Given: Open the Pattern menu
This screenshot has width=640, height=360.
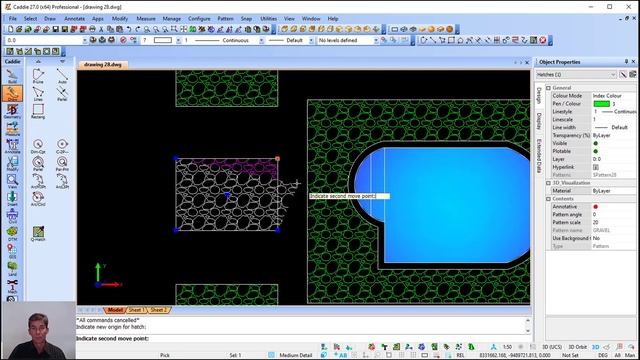Looking at the screenshot, I should (225, 18).
